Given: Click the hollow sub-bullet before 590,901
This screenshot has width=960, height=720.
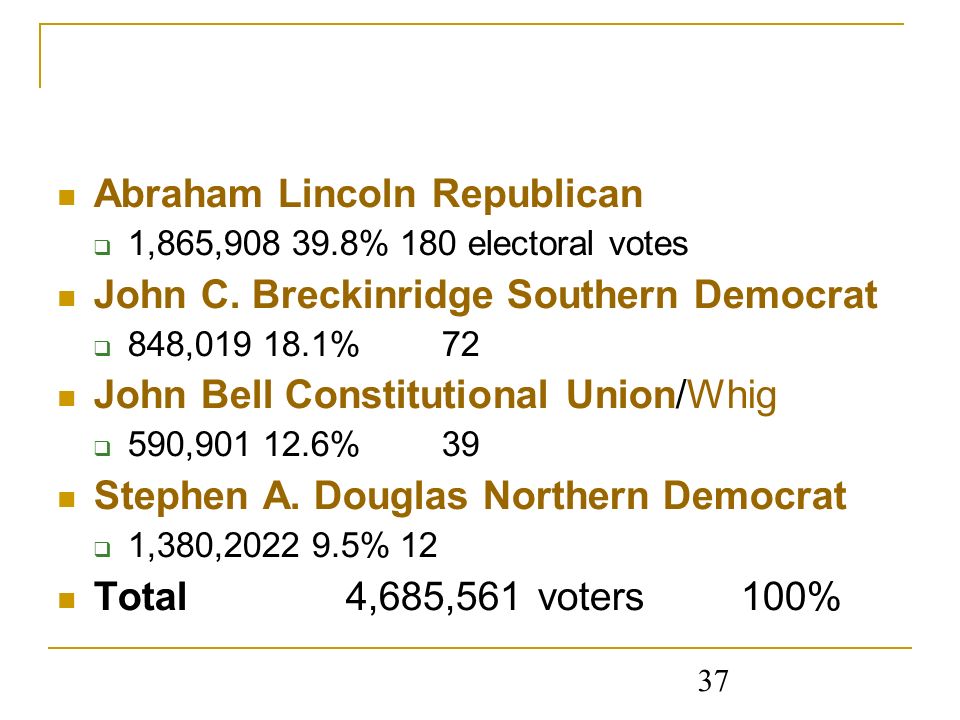Looking at the screenshot, I should [x=102, y=448].
